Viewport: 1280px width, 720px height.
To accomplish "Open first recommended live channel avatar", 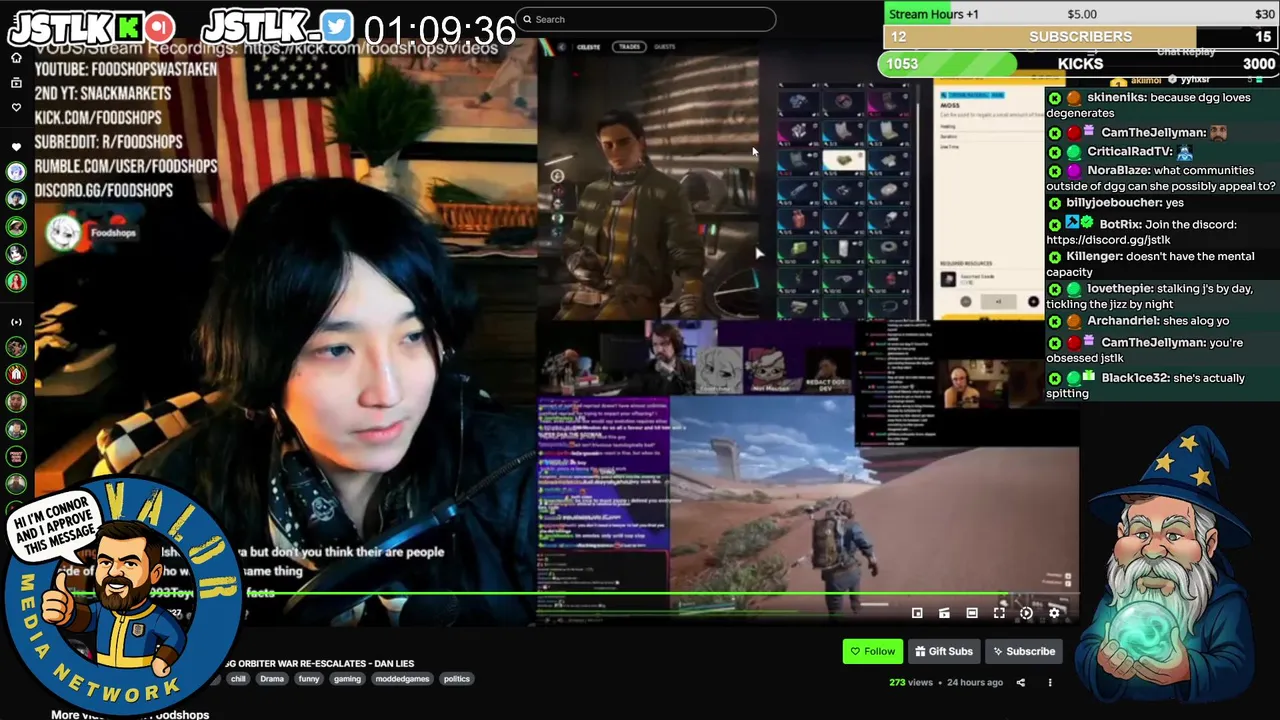I will tap(16, 347).
